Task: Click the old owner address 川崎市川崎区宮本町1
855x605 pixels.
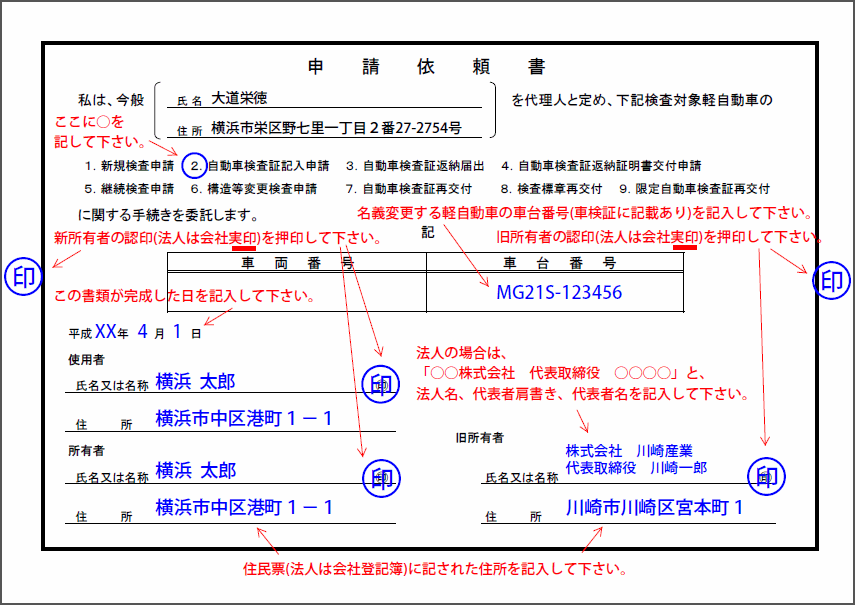Action: click(654, 507)
